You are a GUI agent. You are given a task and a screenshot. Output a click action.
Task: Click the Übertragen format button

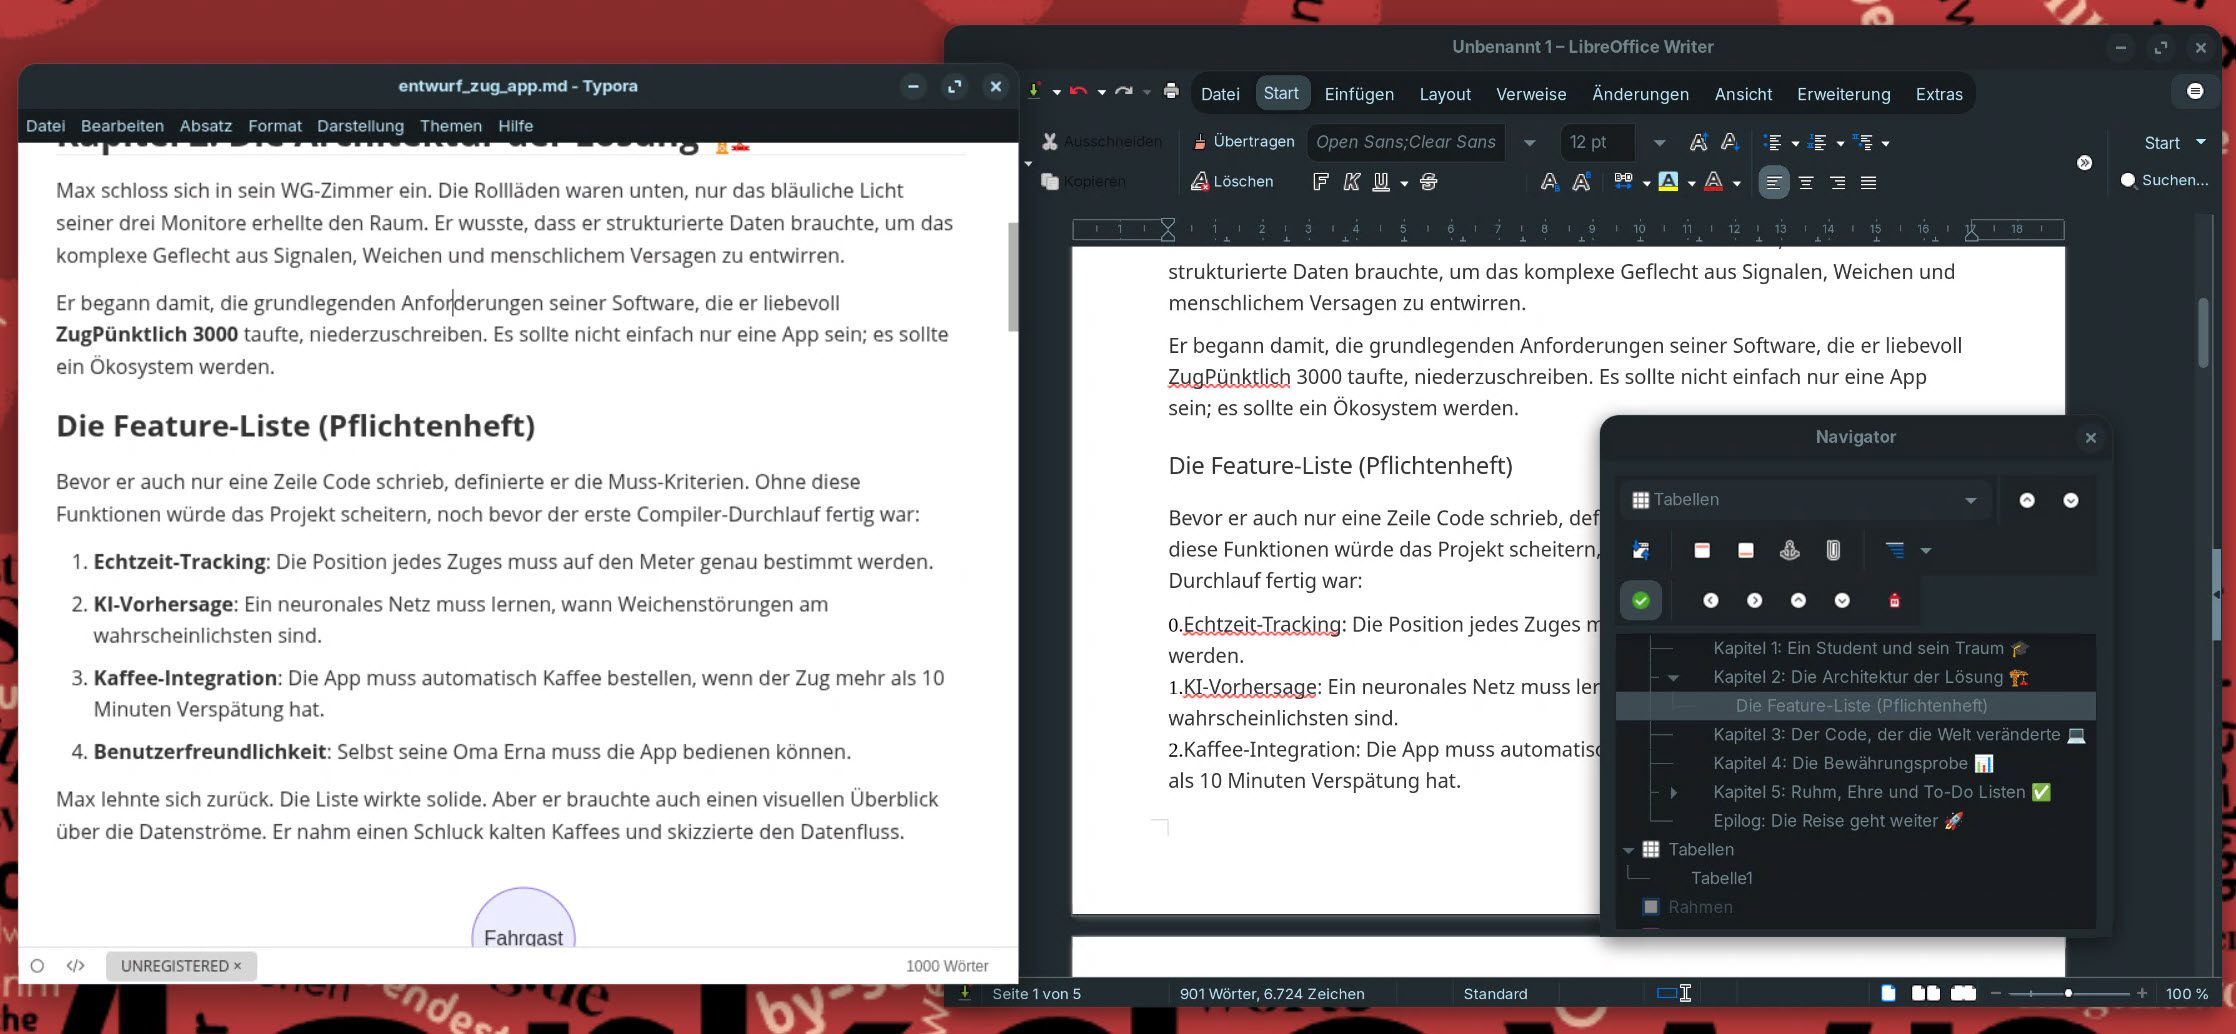[1243, 142]
